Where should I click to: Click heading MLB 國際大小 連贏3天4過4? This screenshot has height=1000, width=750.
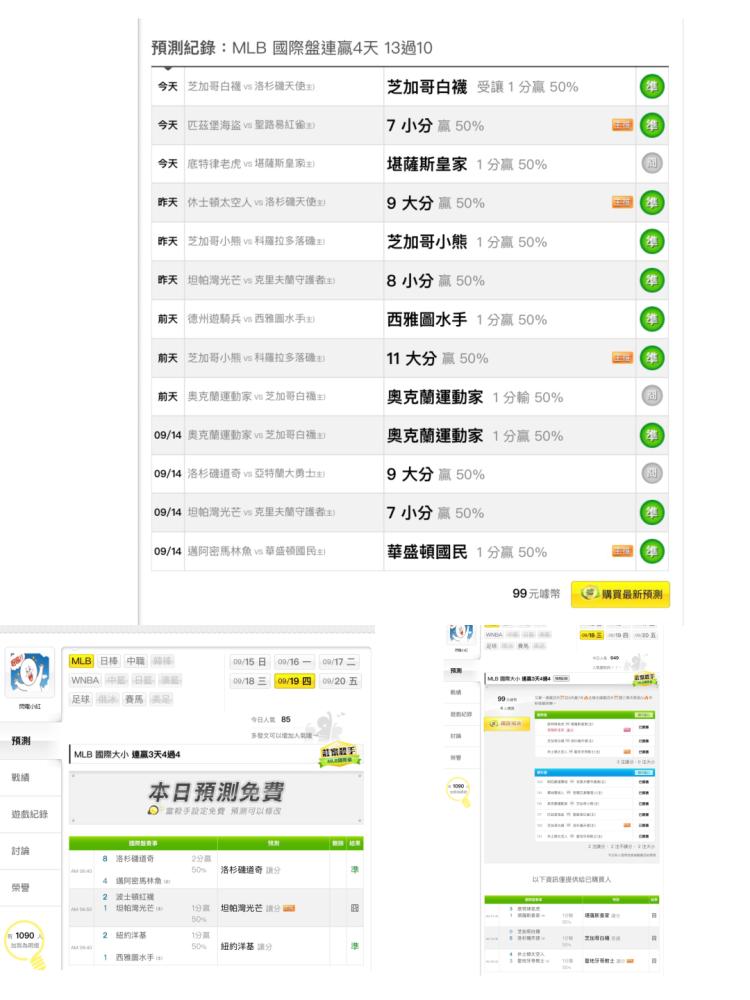point(127,754)
